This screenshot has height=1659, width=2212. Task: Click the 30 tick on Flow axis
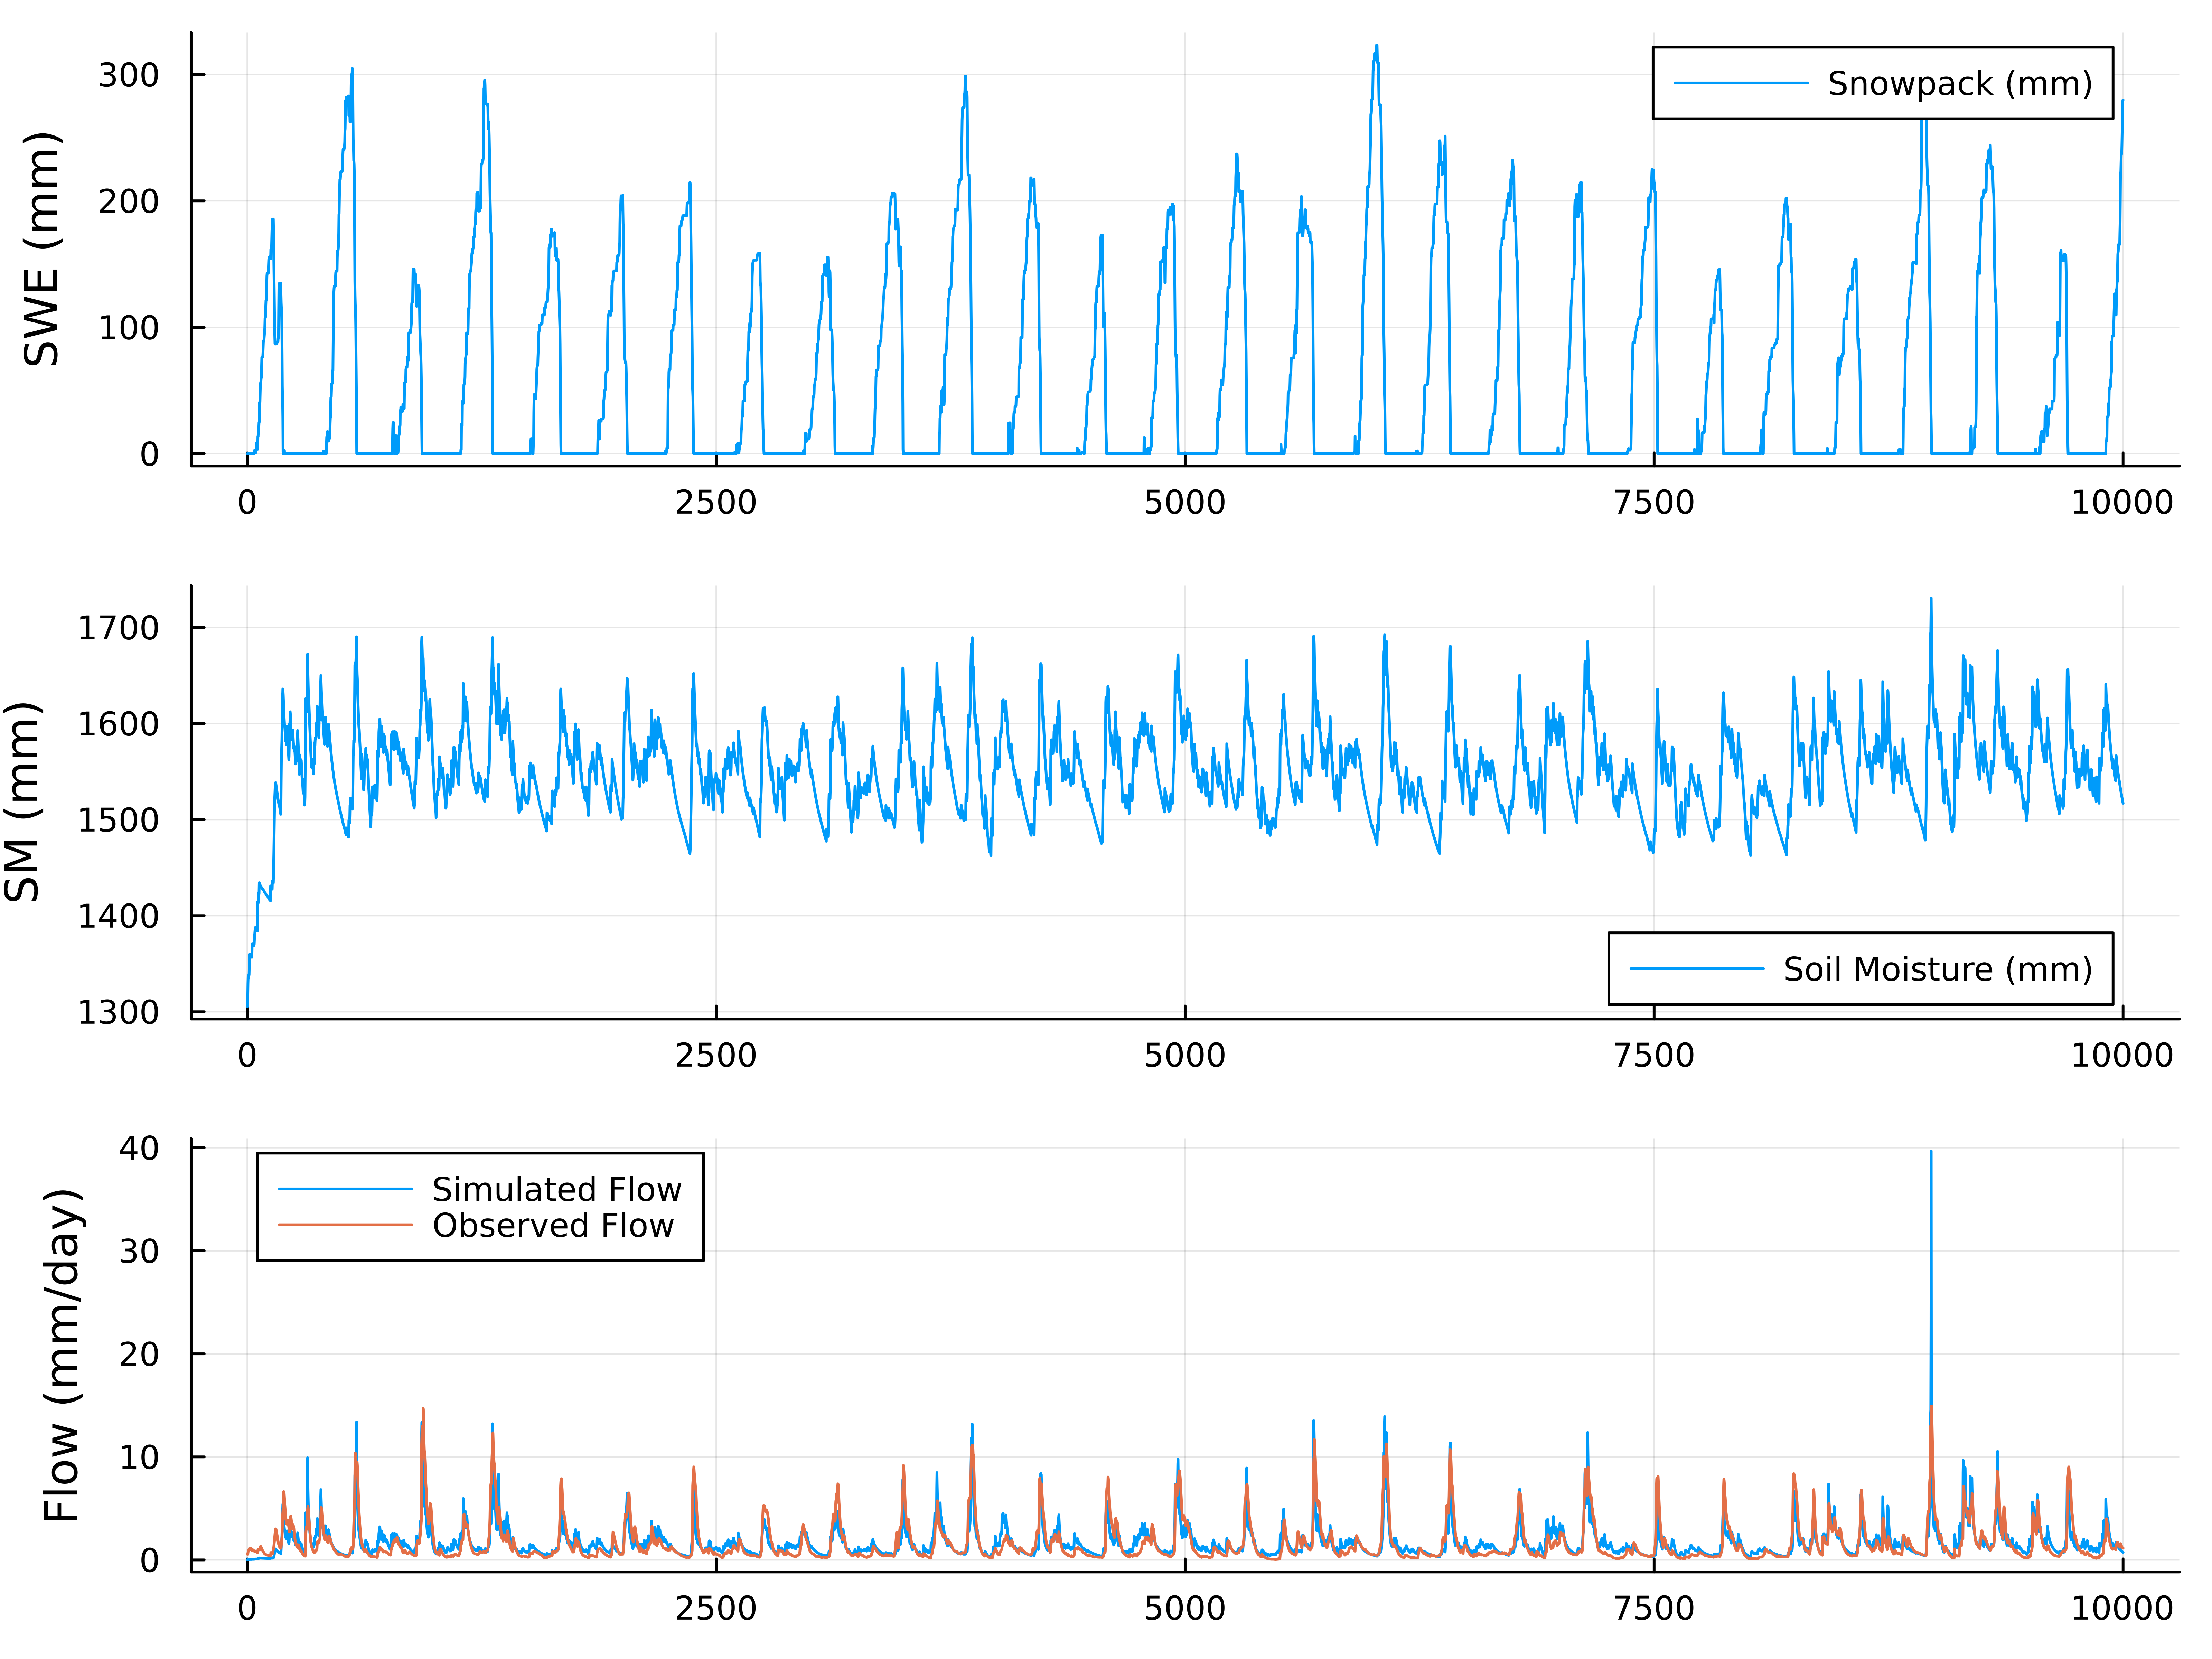[139, 1251]
